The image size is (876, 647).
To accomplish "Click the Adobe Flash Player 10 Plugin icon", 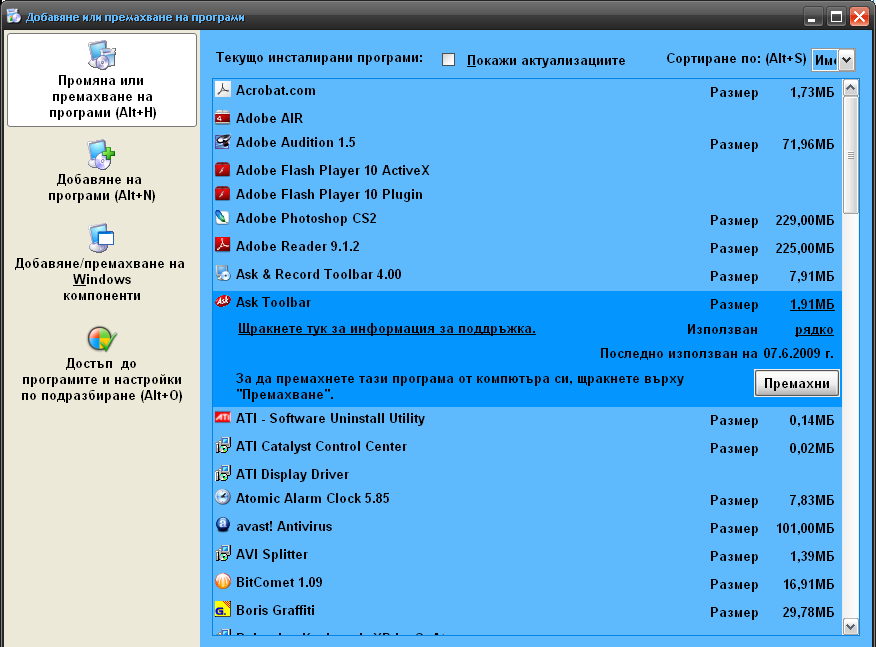I will tap(223, 194).
